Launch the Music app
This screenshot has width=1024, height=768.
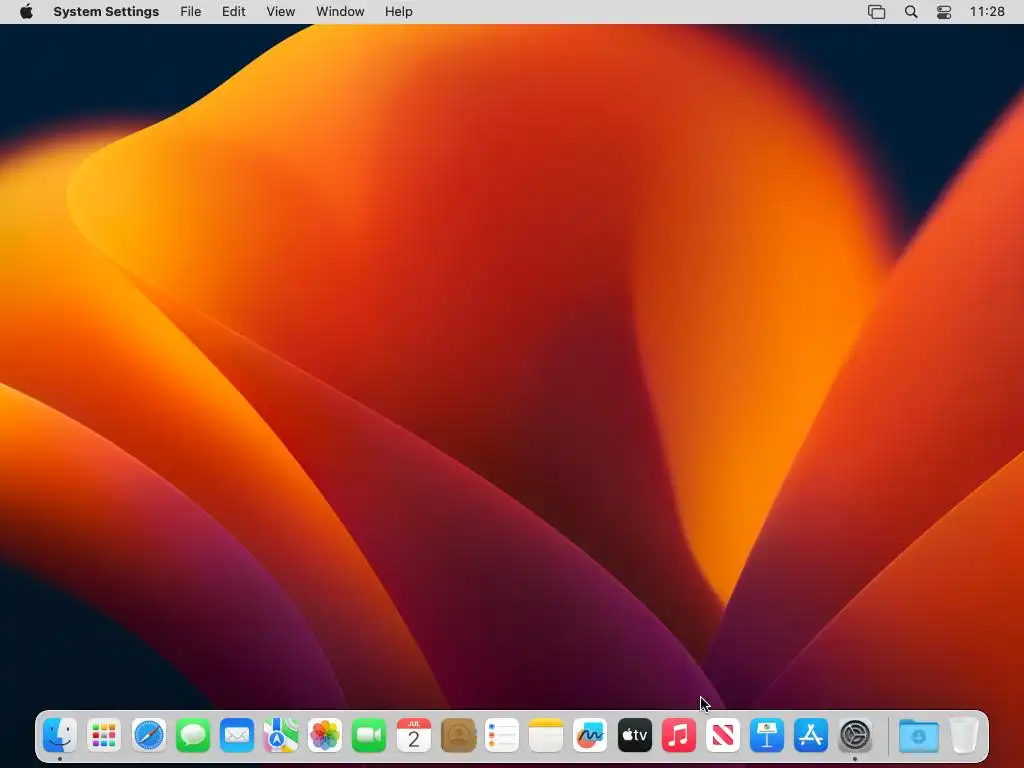(x=679, y=735)
